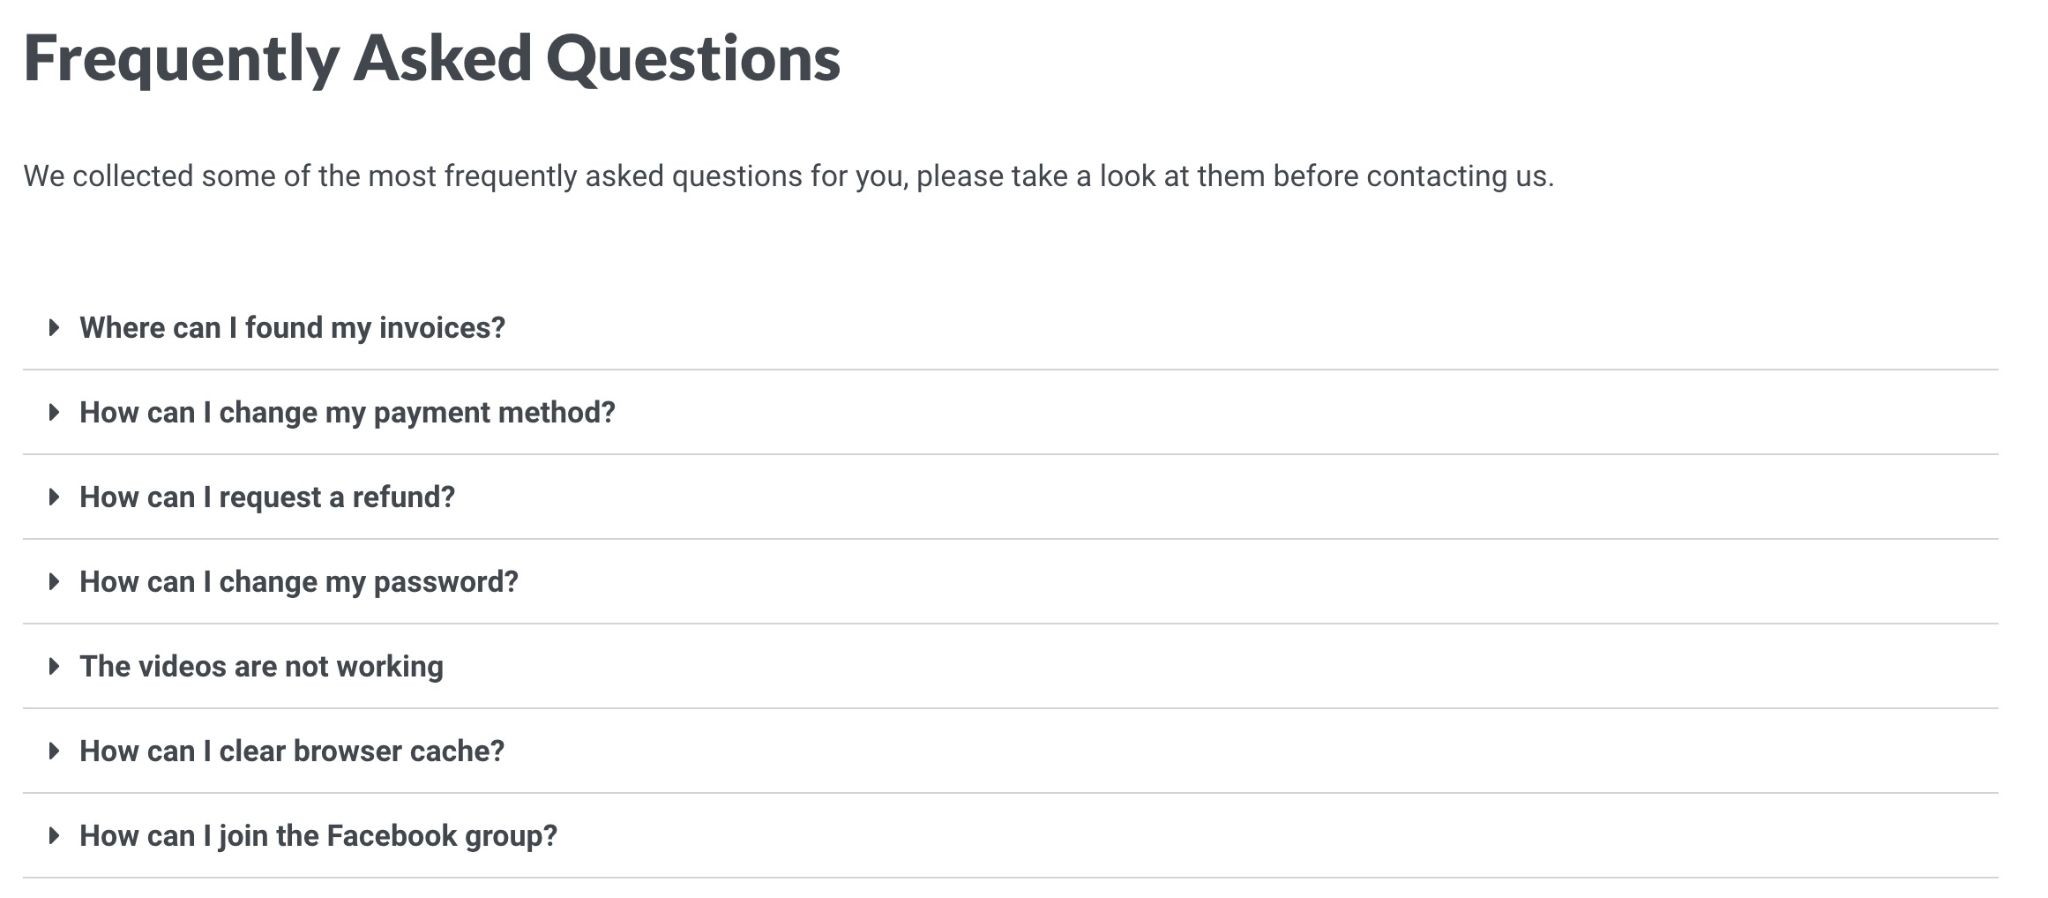Click 'How can I join the Facebook group?'
The width and height of the screenshot is (2048, 898).
pyautogui.click(x=318, y=836)
